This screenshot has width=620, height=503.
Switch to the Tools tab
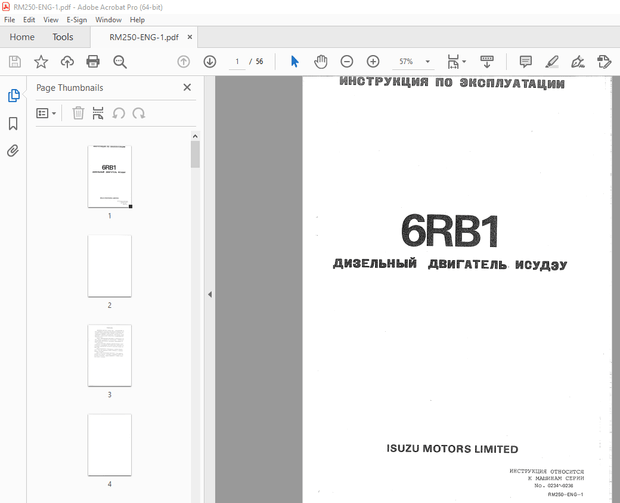point(63,37)
